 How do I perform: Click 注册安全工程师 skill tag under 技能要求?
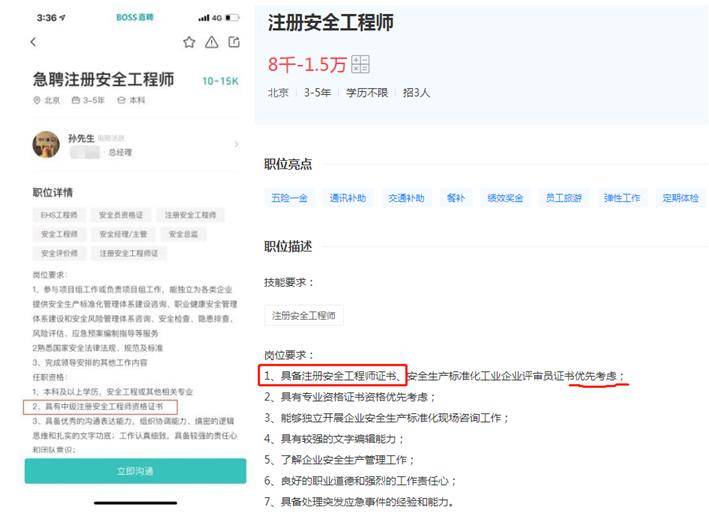(303, 316)
